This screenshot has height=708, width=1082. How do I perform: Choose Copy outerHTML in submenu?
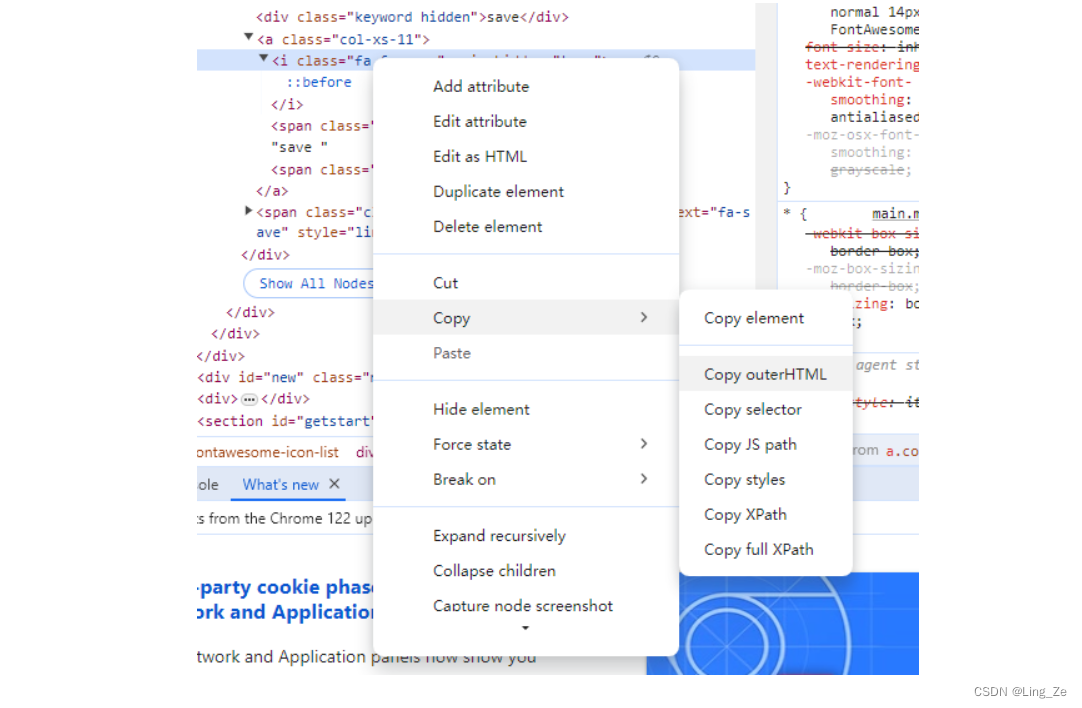[x=766, y=374]
